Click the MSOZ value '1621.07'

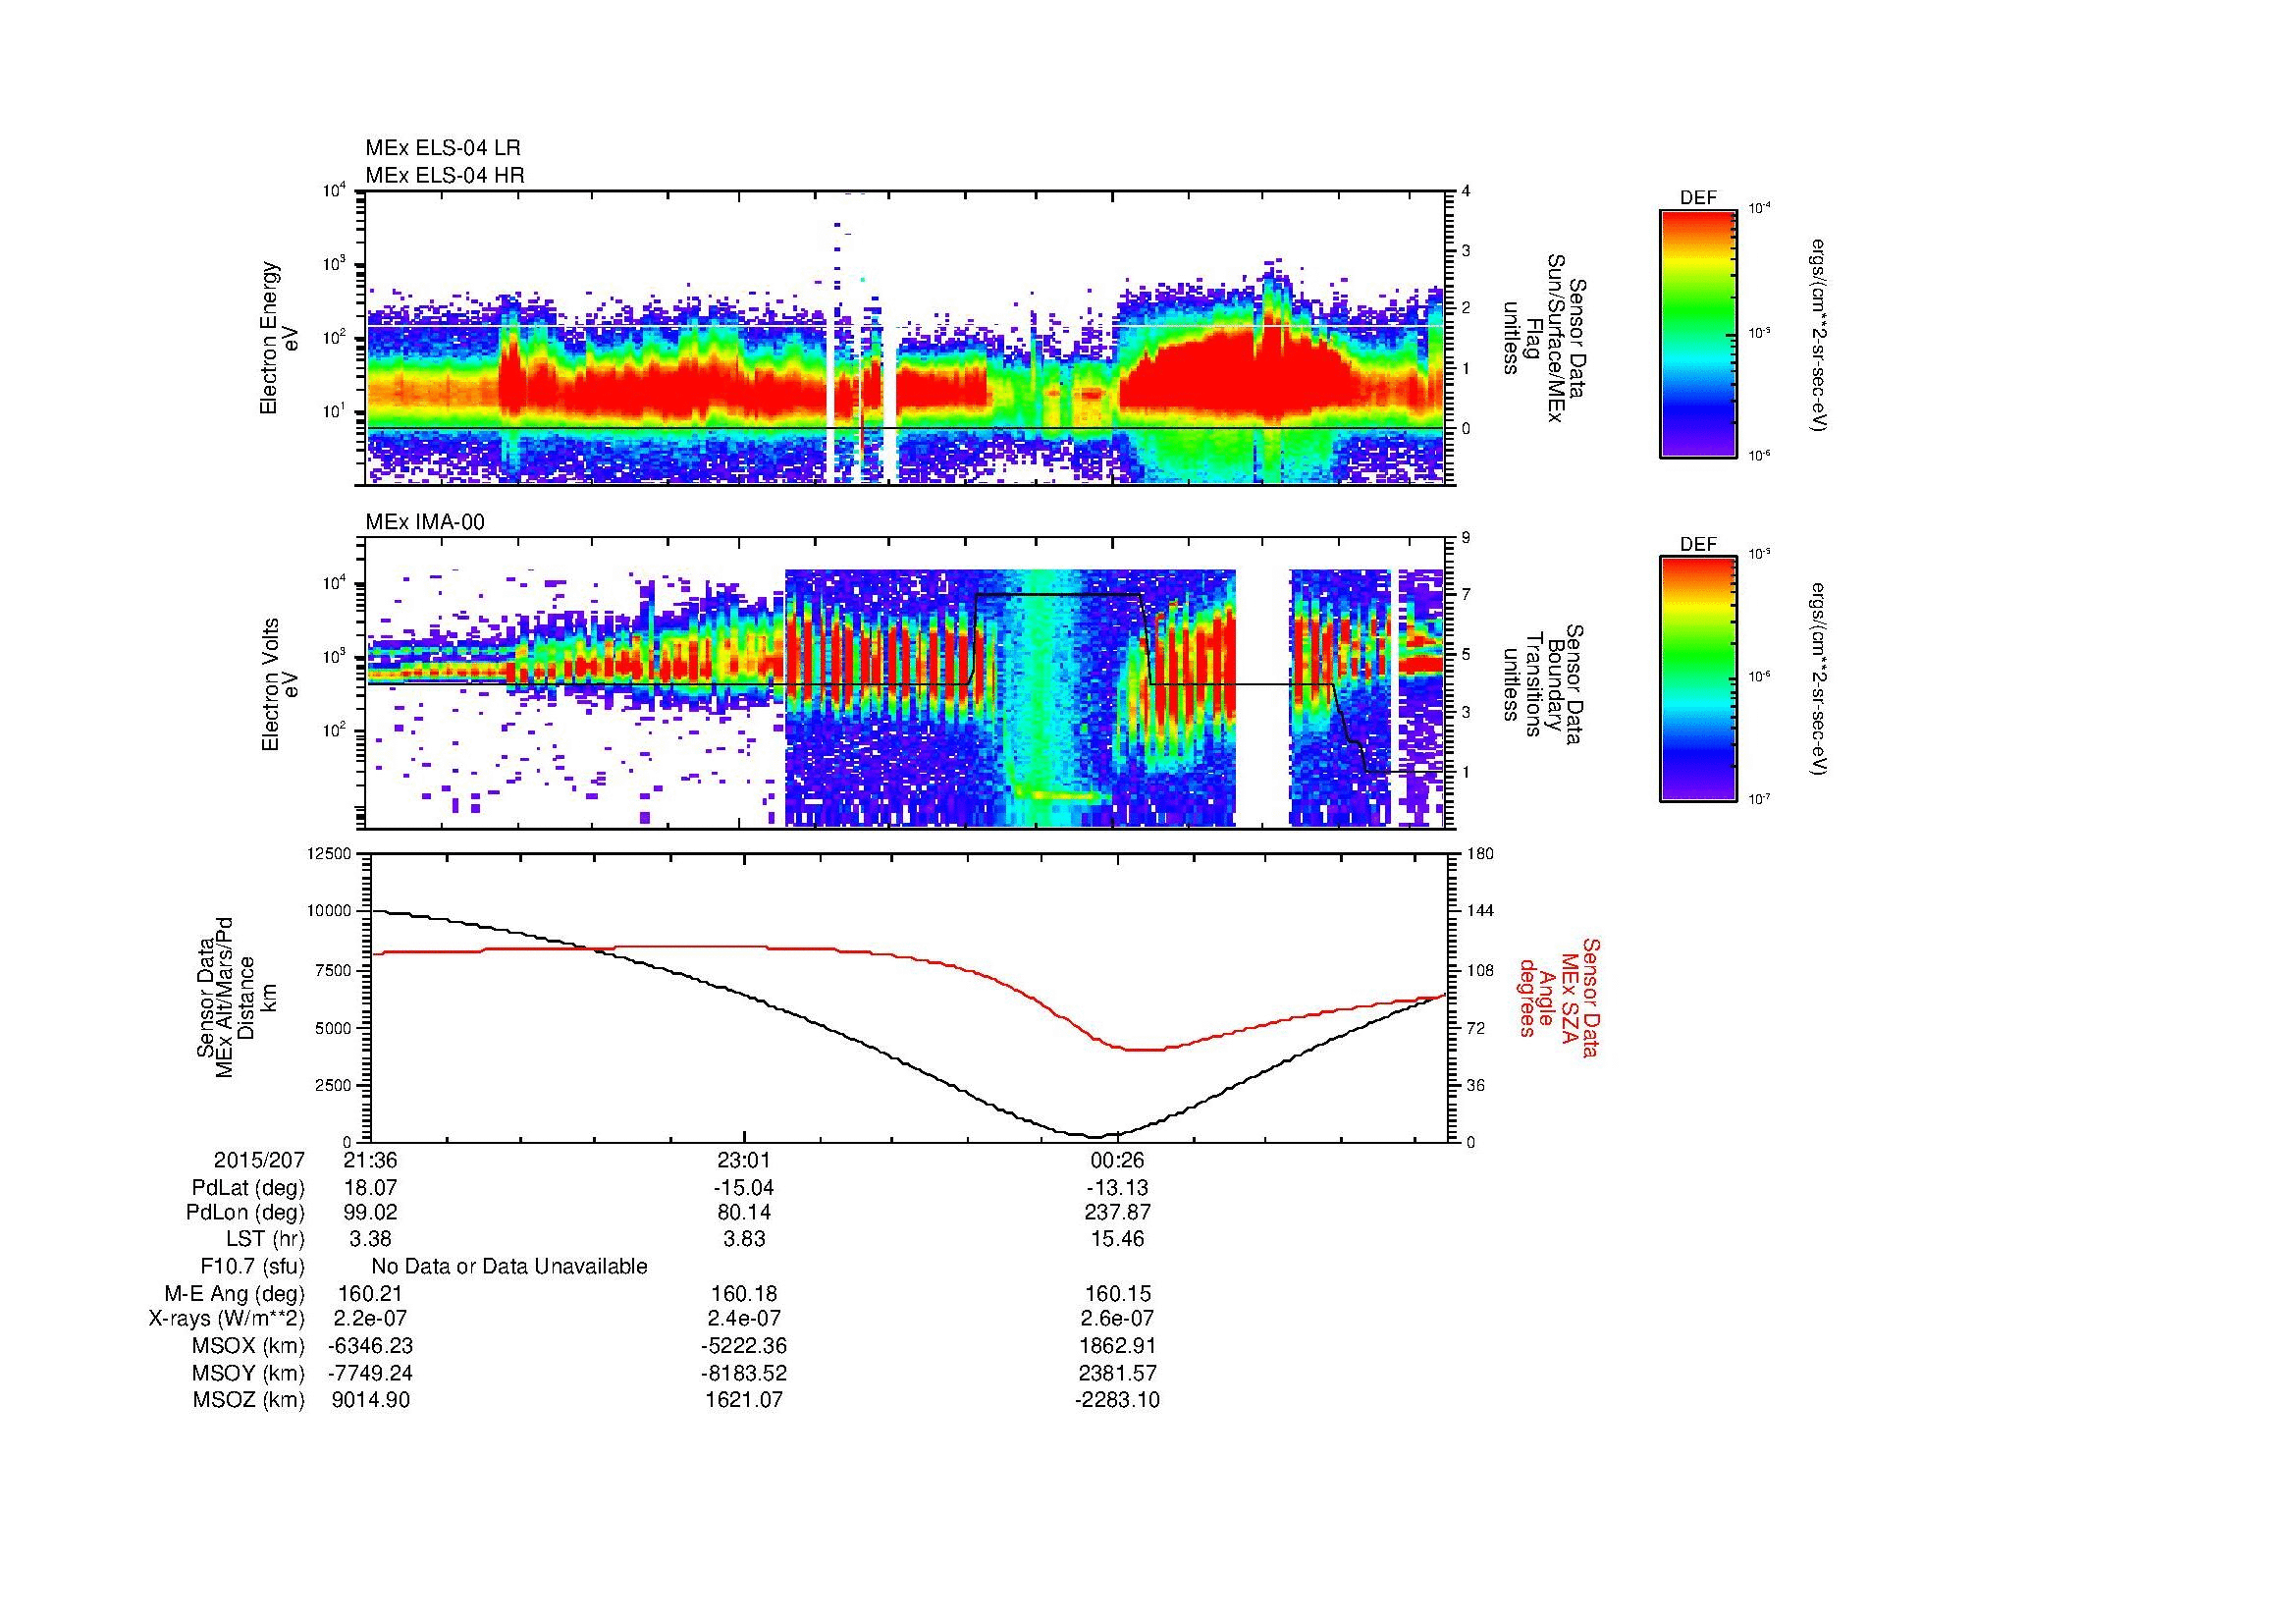pos(745,1400)
